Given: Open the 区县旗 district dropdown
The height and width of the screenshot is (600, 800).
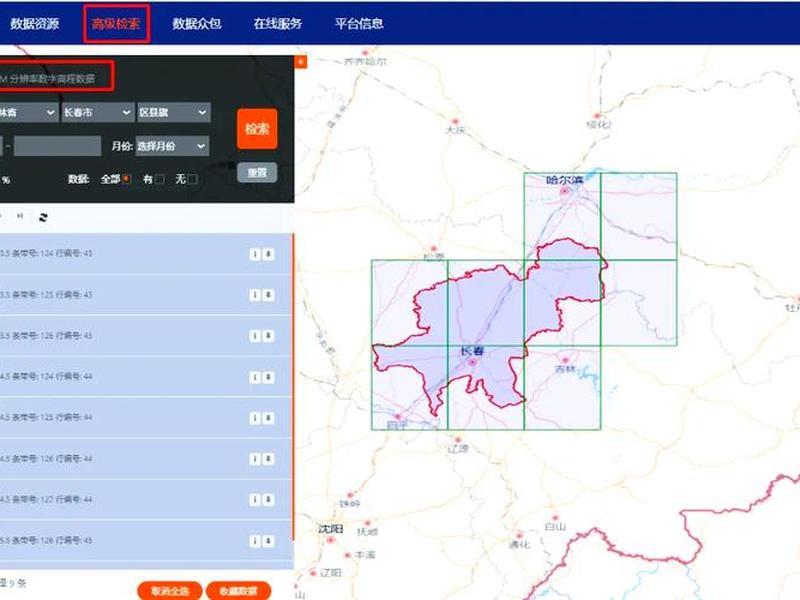Looking at the screenshot, I should tap(173, 113).
